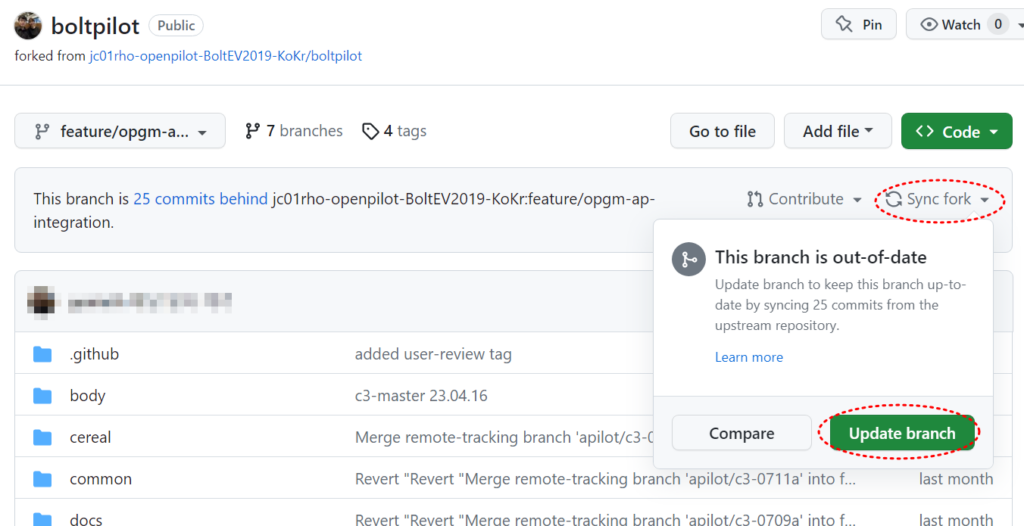This screenshot has width=1024, height=526.
Task: Open the boltpilot repository name link
Action: click(x=95, y=26)
